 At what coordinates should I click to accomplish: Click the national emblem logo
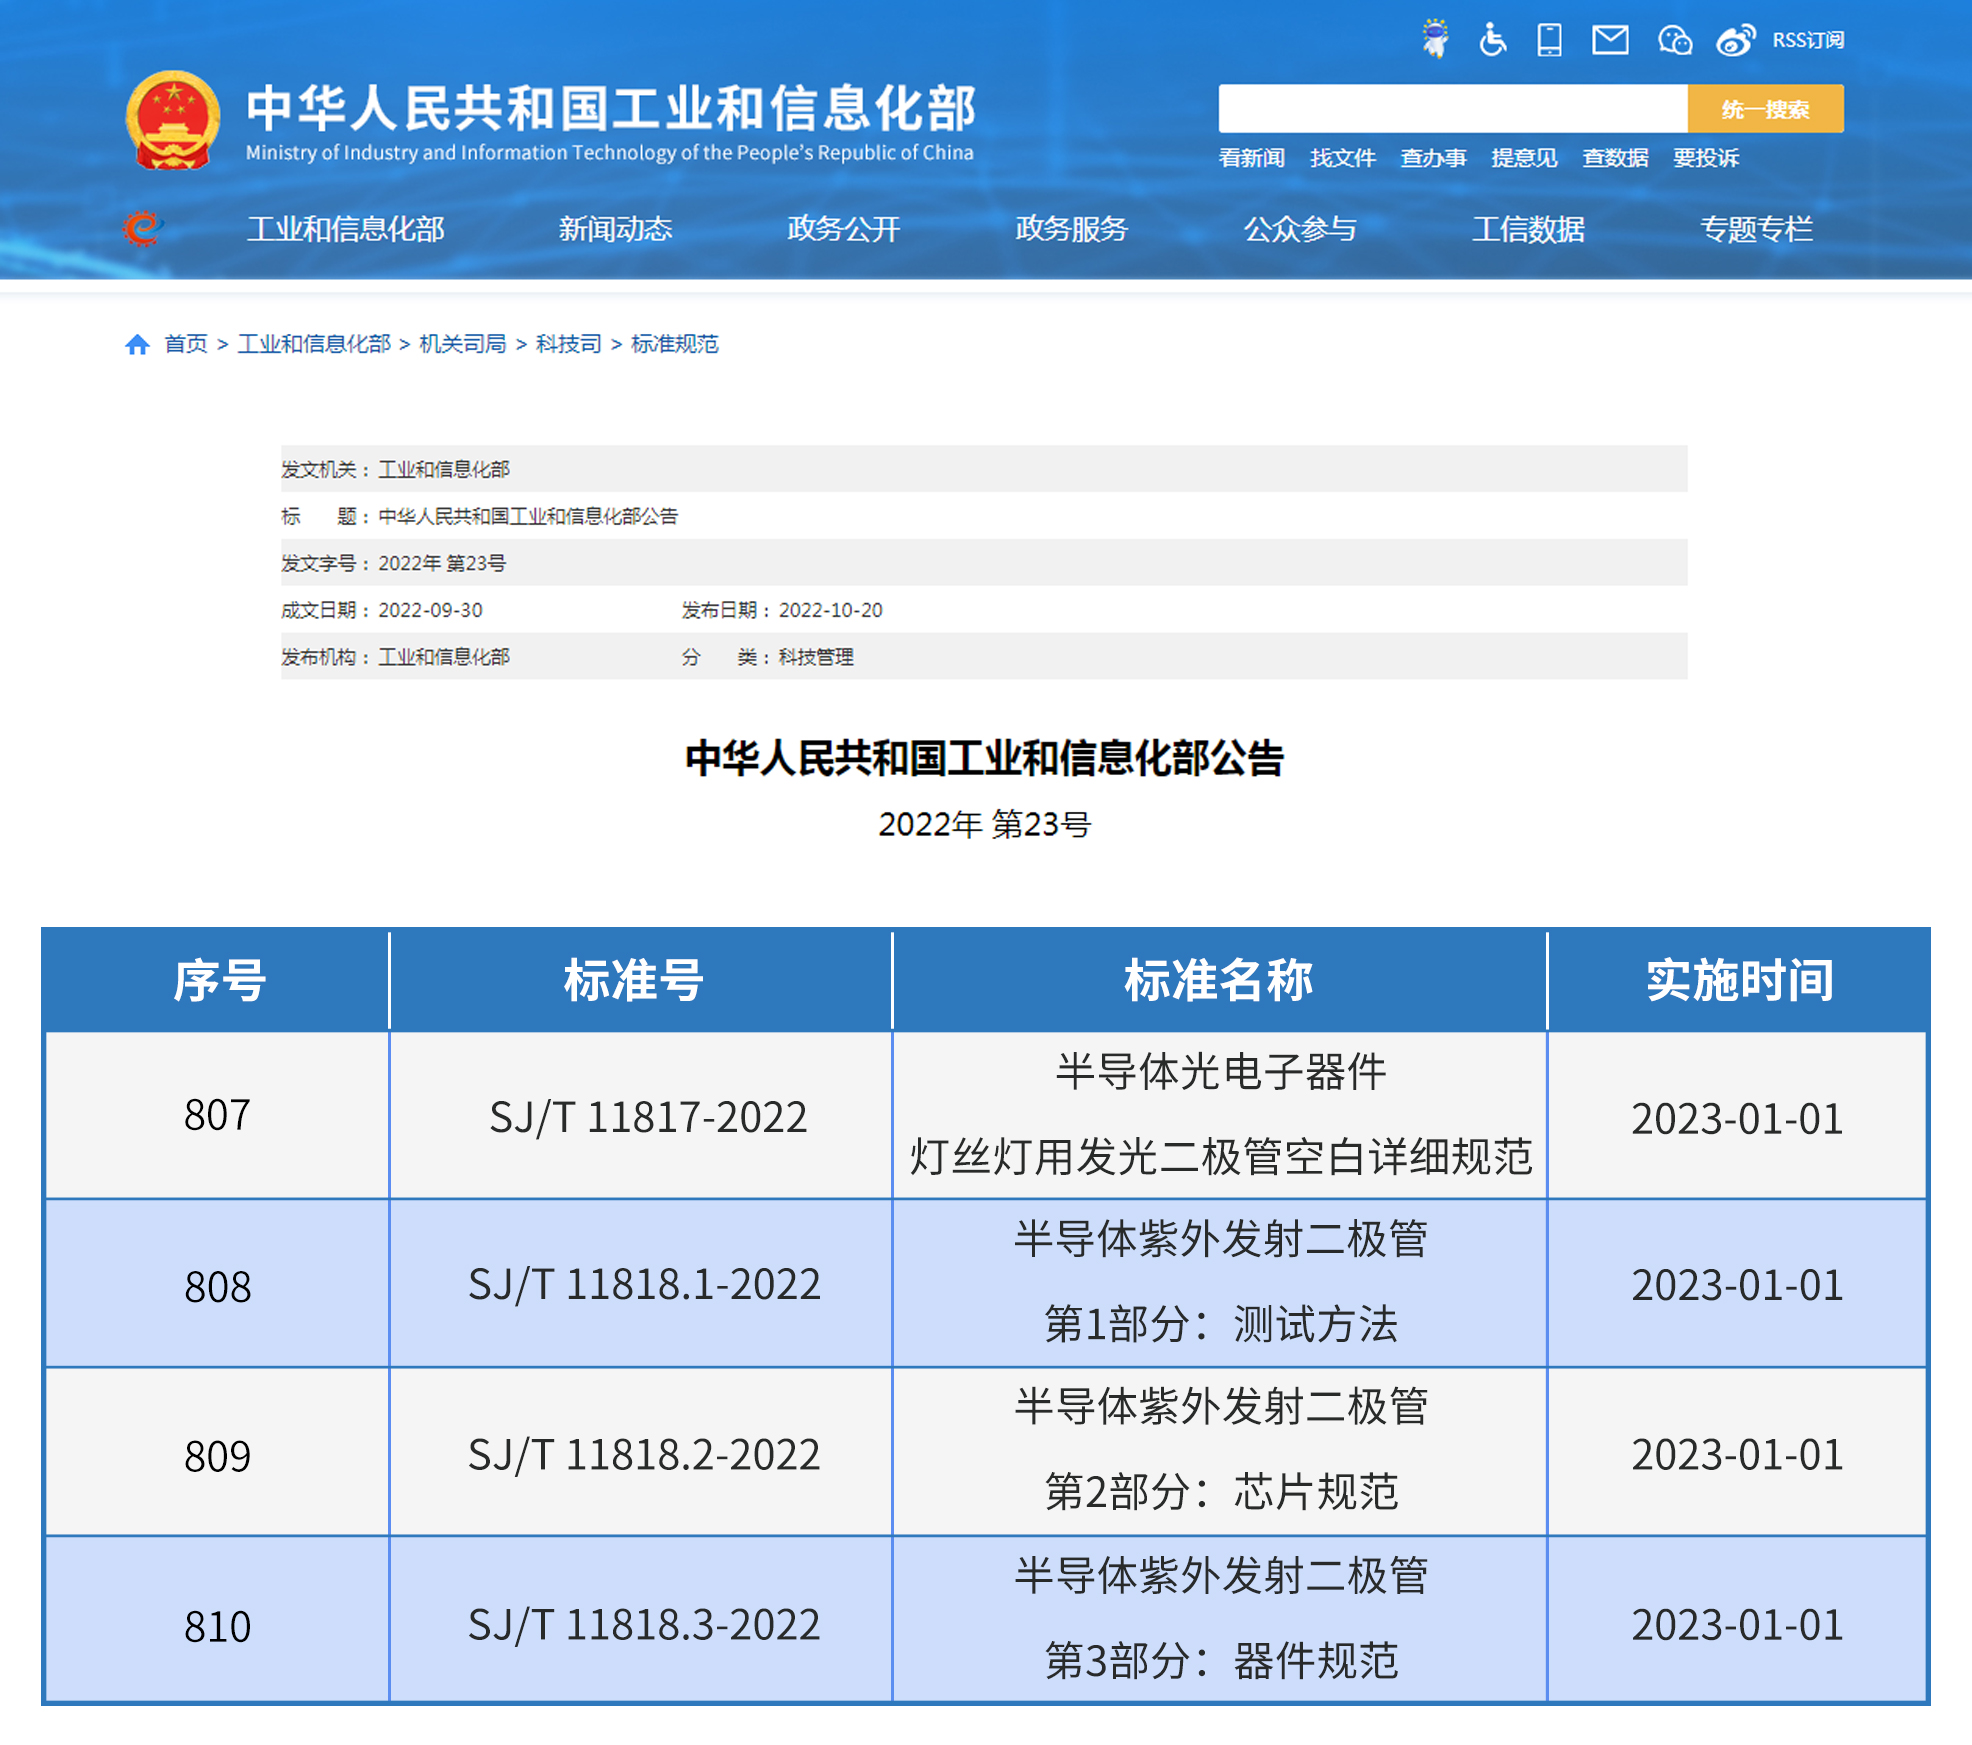(x=173, y=121)
